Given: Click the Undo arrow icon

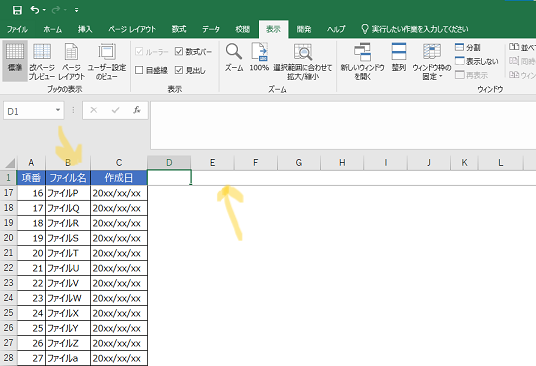Looking at the screenshot, I should (x=35, y=10).
